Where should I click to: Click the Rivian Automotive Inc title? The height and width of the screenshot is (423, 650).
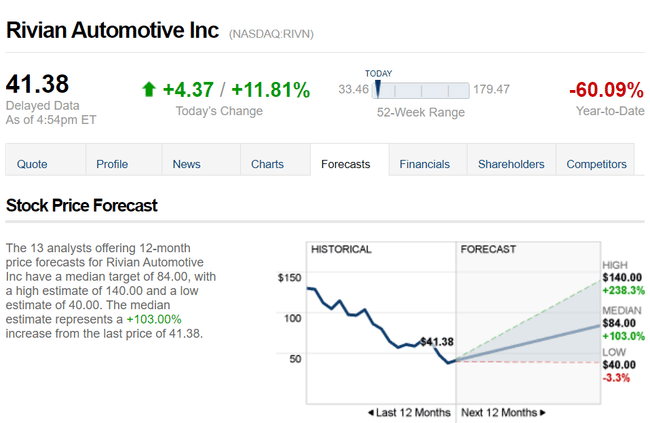tap(112, 29)
